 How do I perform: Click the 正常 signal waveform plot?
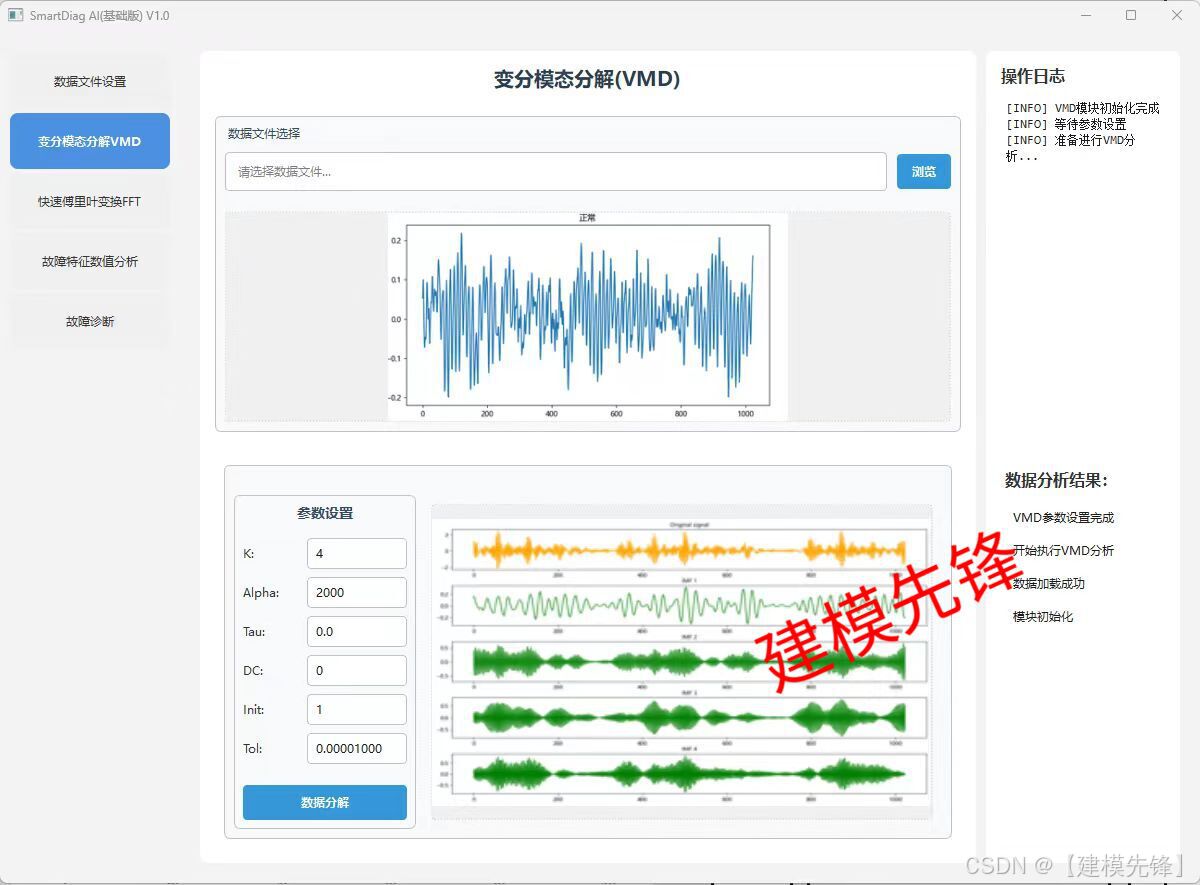588,316
